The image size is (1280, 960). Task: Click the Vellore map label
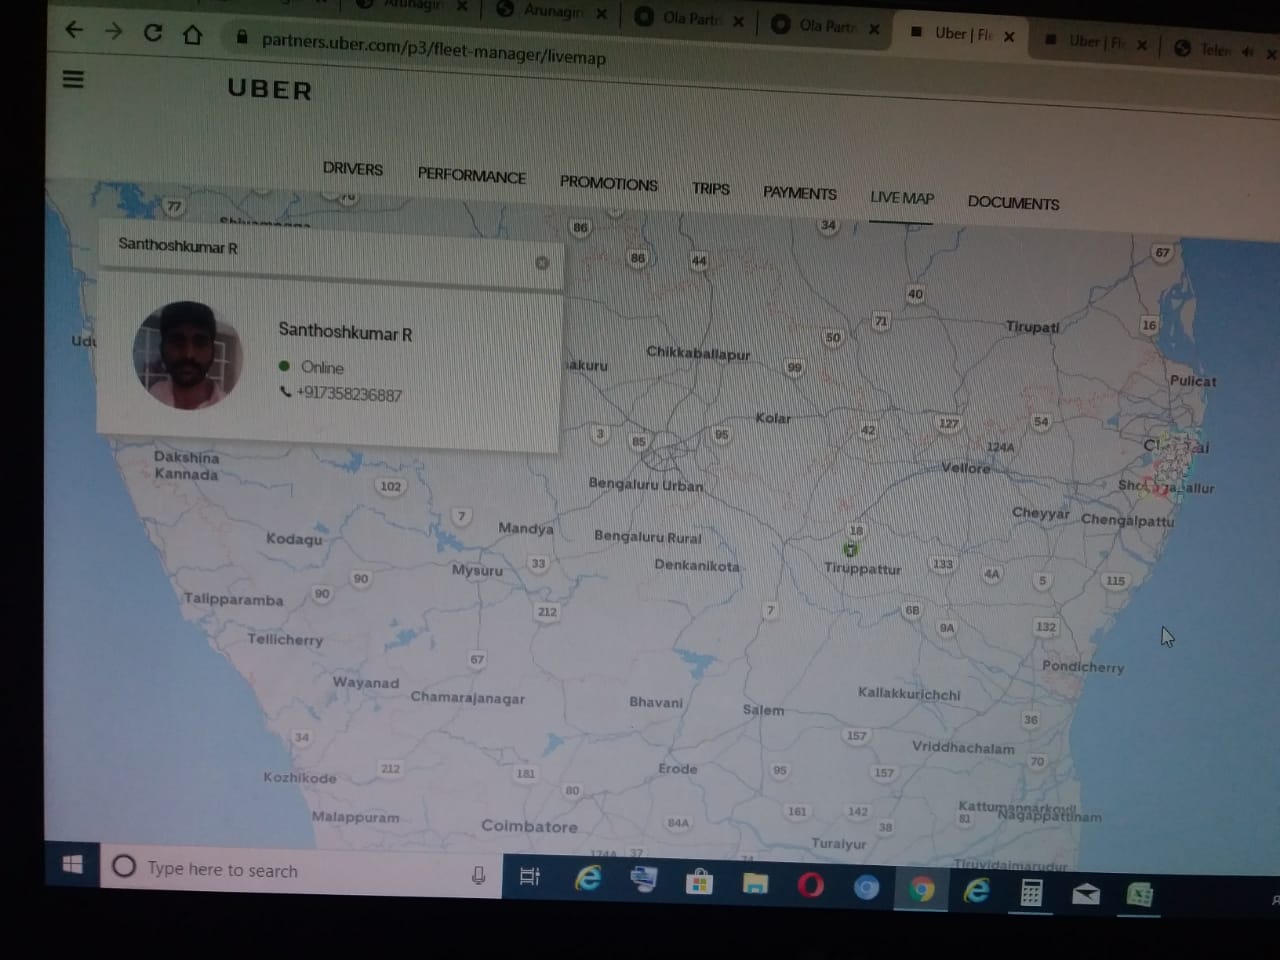[x=965, y=467]
